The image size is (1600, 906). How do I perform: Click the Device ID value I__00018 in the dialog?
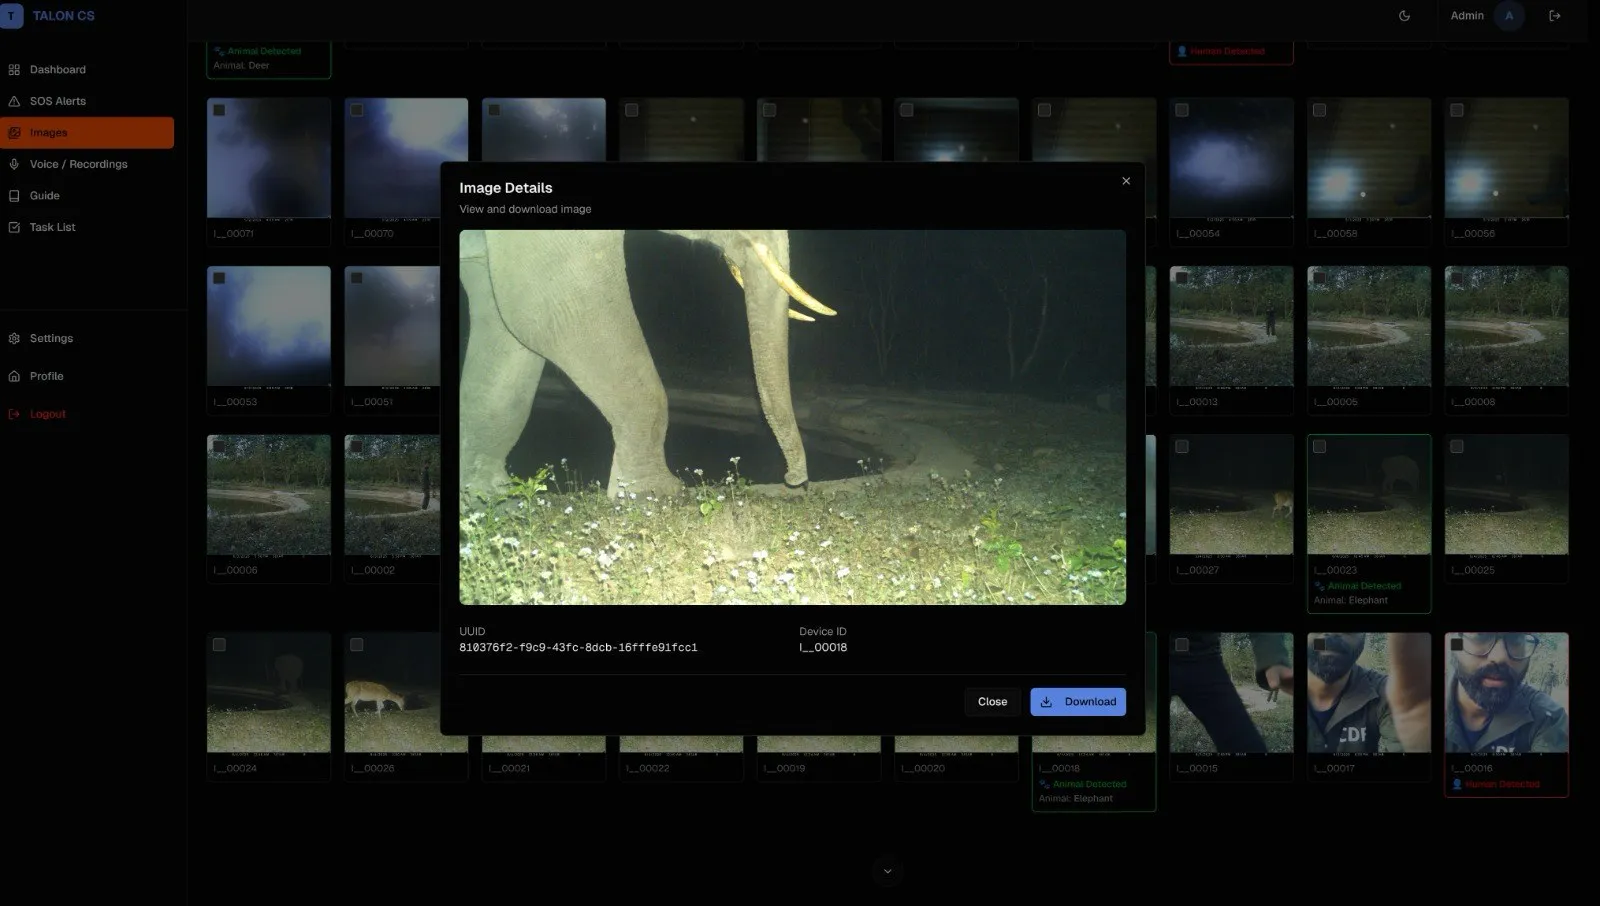click(823, 647)
